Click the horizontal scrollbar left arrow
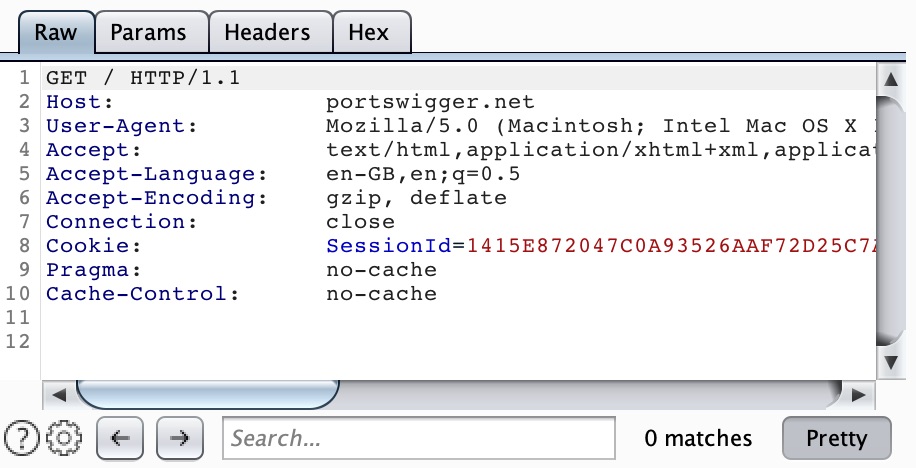The width and height of the screenshot is (916, 468). pos(58,395)
